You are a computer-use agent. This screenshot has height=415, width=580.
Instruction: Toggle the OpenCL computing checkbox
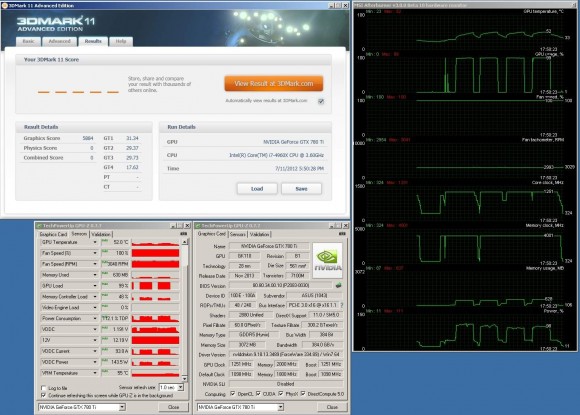coord(233,394)
